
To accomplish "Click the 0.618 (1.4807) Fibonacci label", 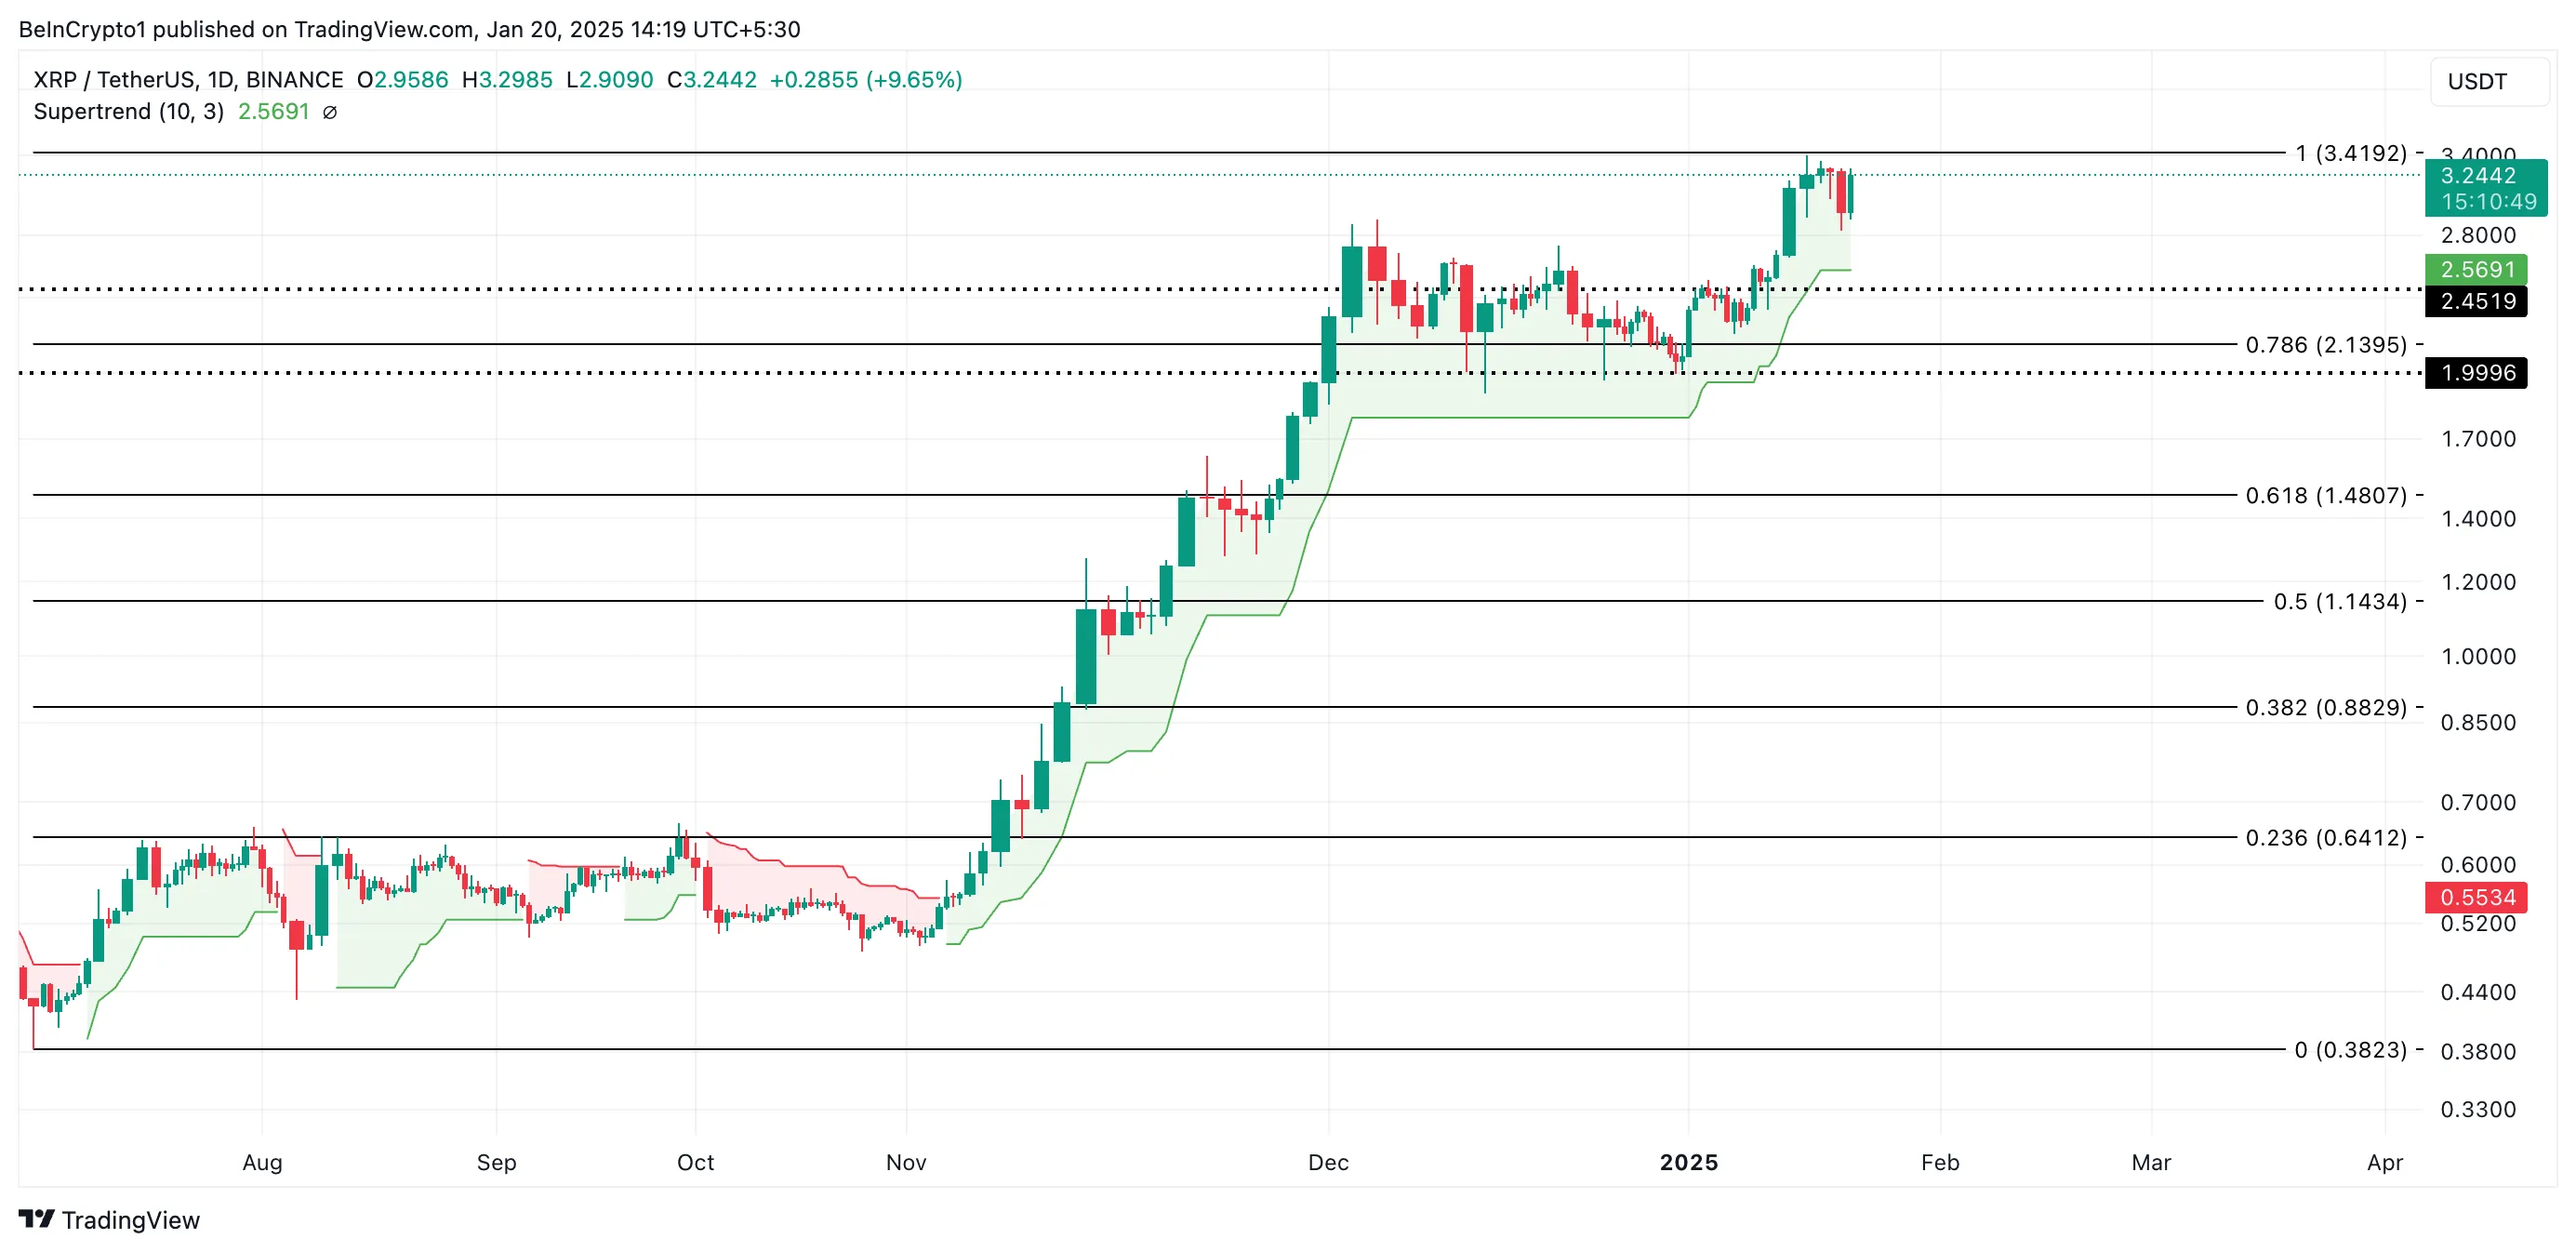I will click(x=2326, y=495).
